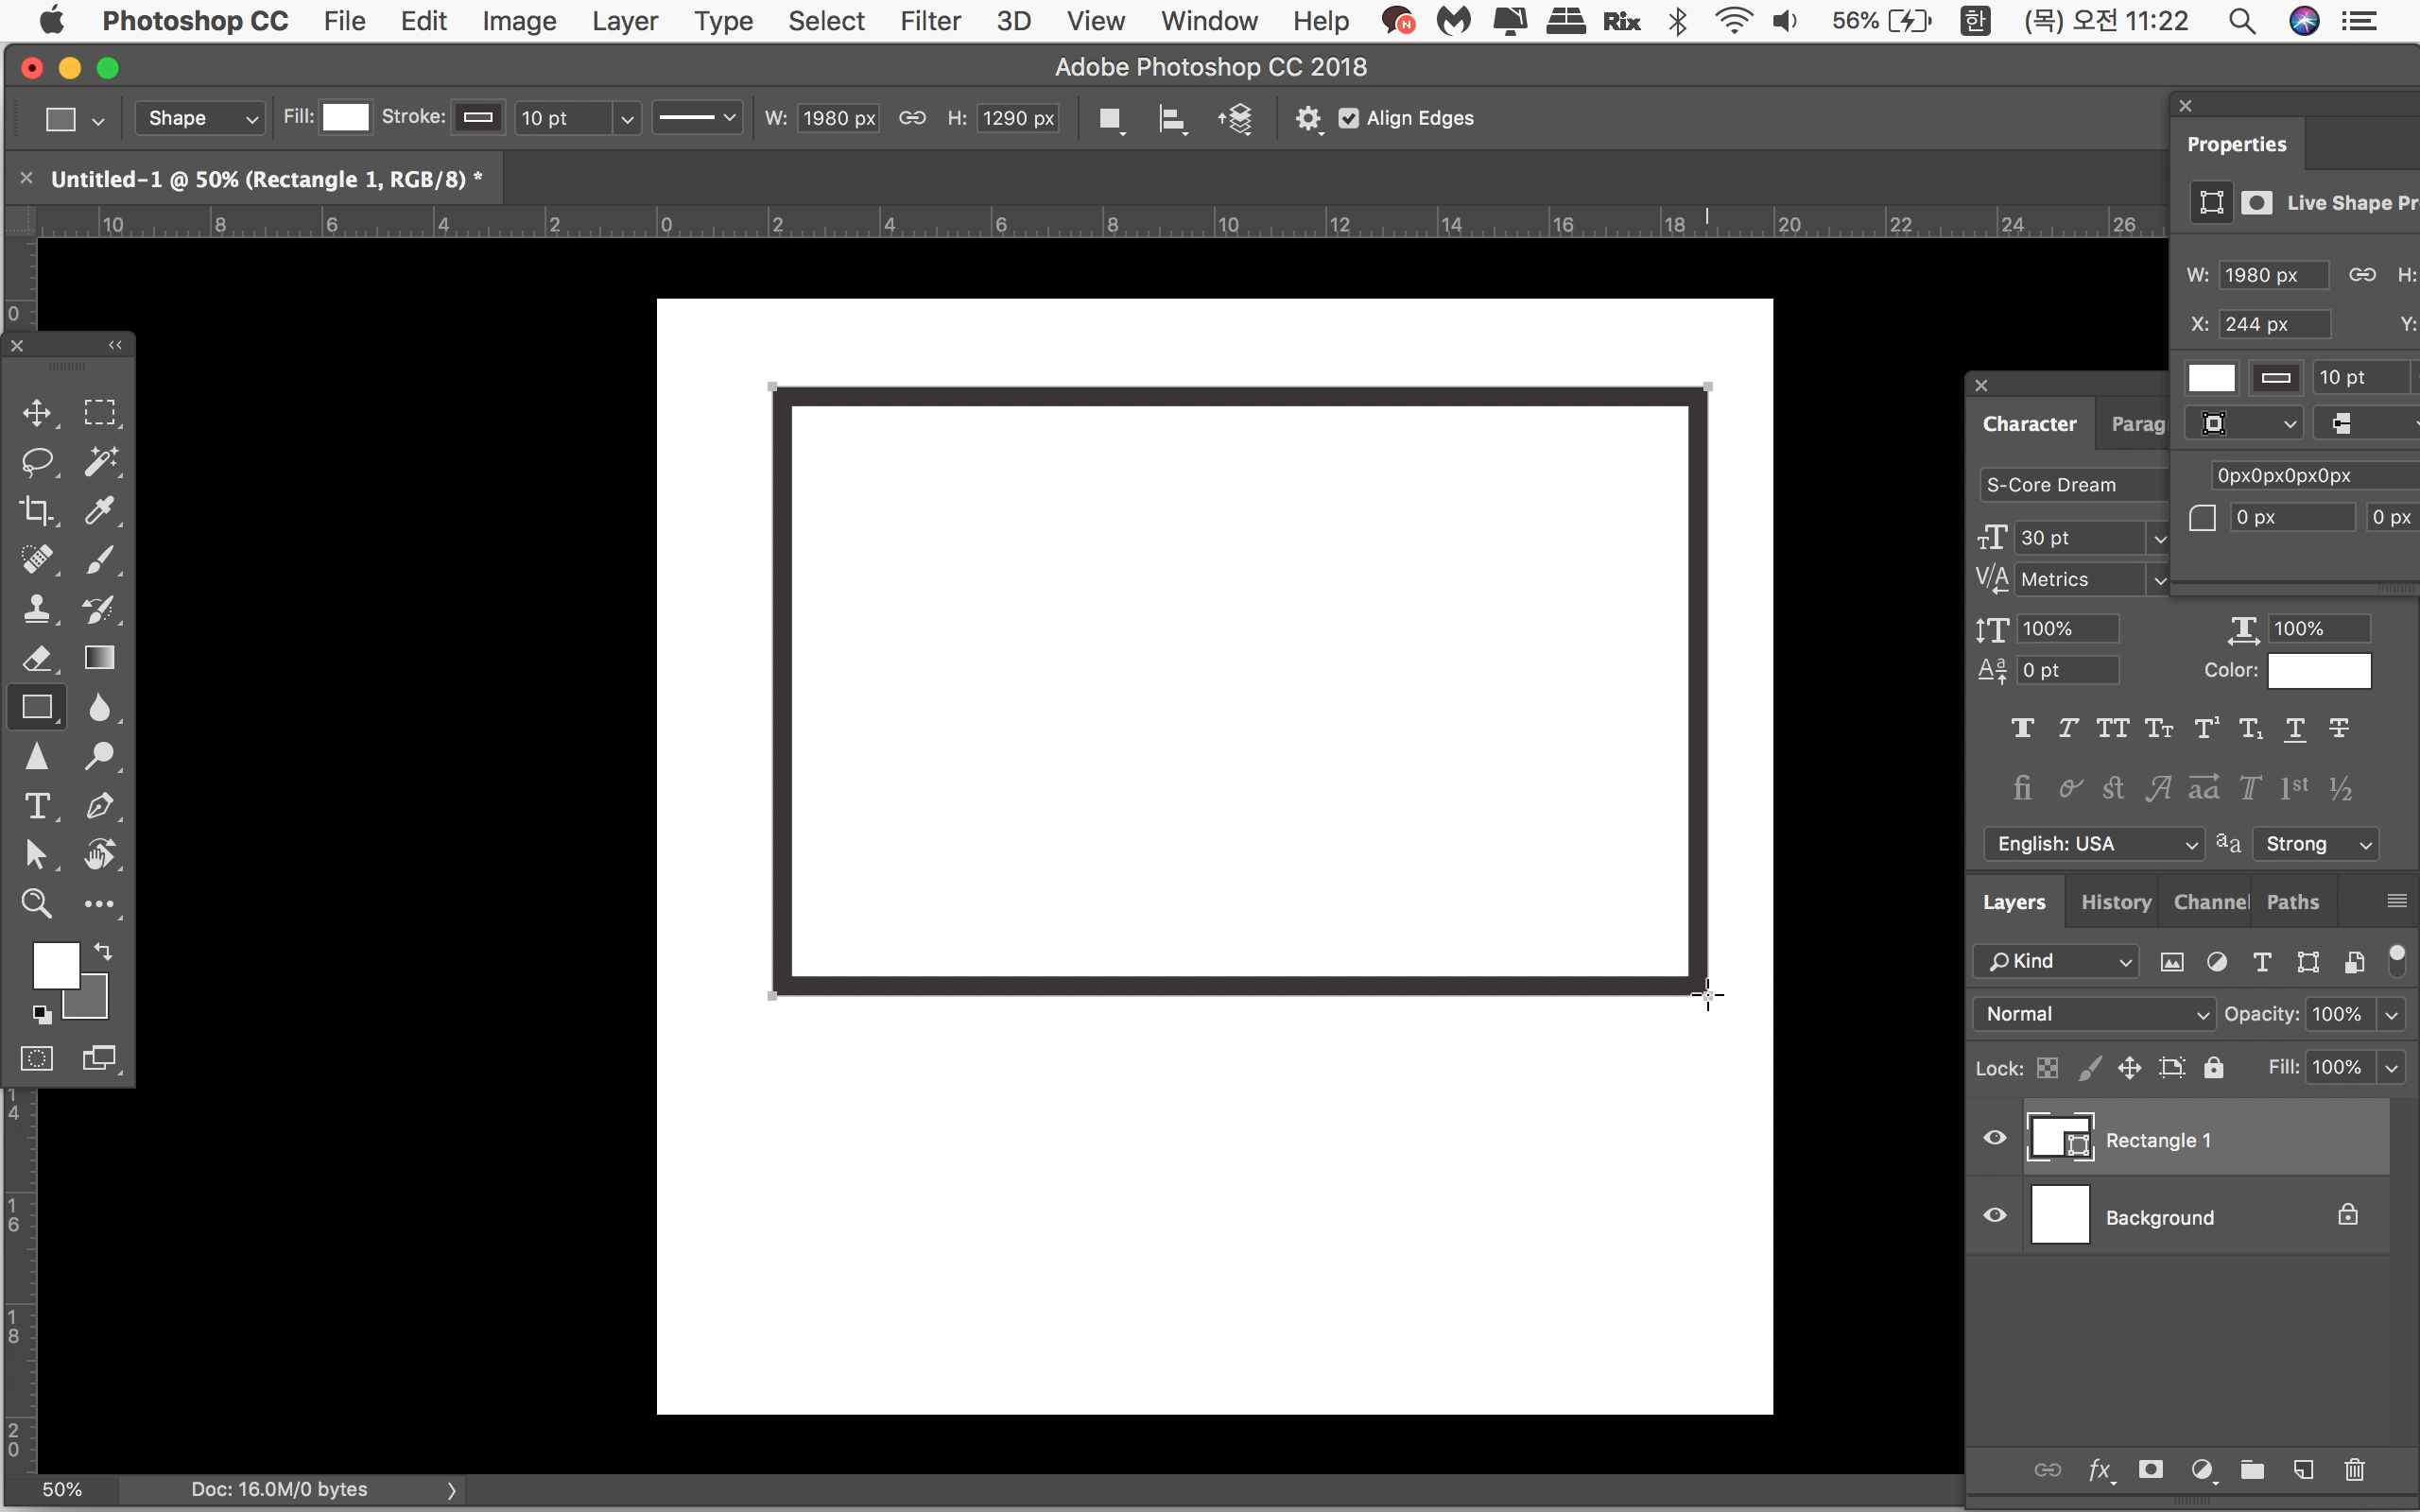2420x1512 pixels.
Task: Click the width W field in options bar
Action: tap(838, 118)
